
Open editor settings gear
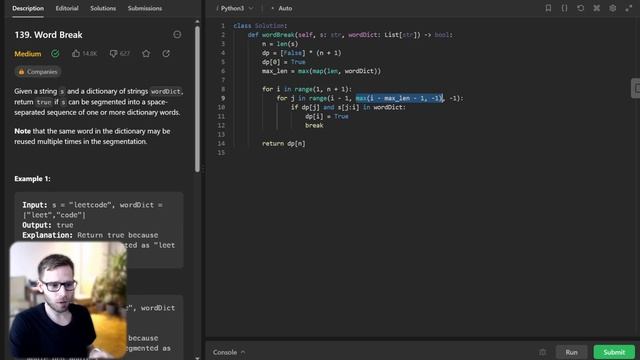point(613,8)
